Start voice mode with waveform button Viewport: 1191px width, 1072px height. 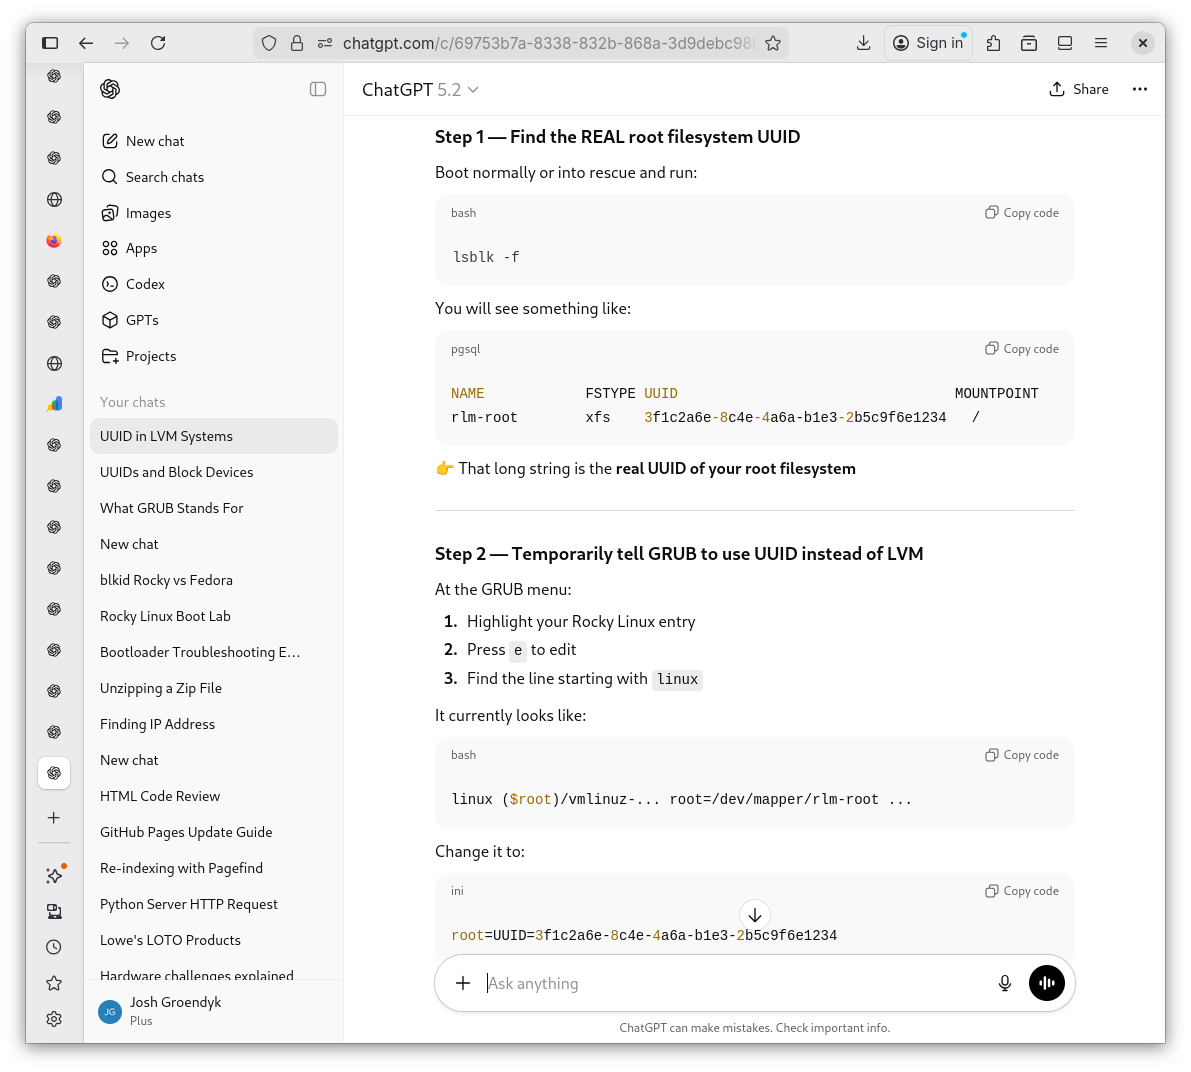(x=1046, y=983)
